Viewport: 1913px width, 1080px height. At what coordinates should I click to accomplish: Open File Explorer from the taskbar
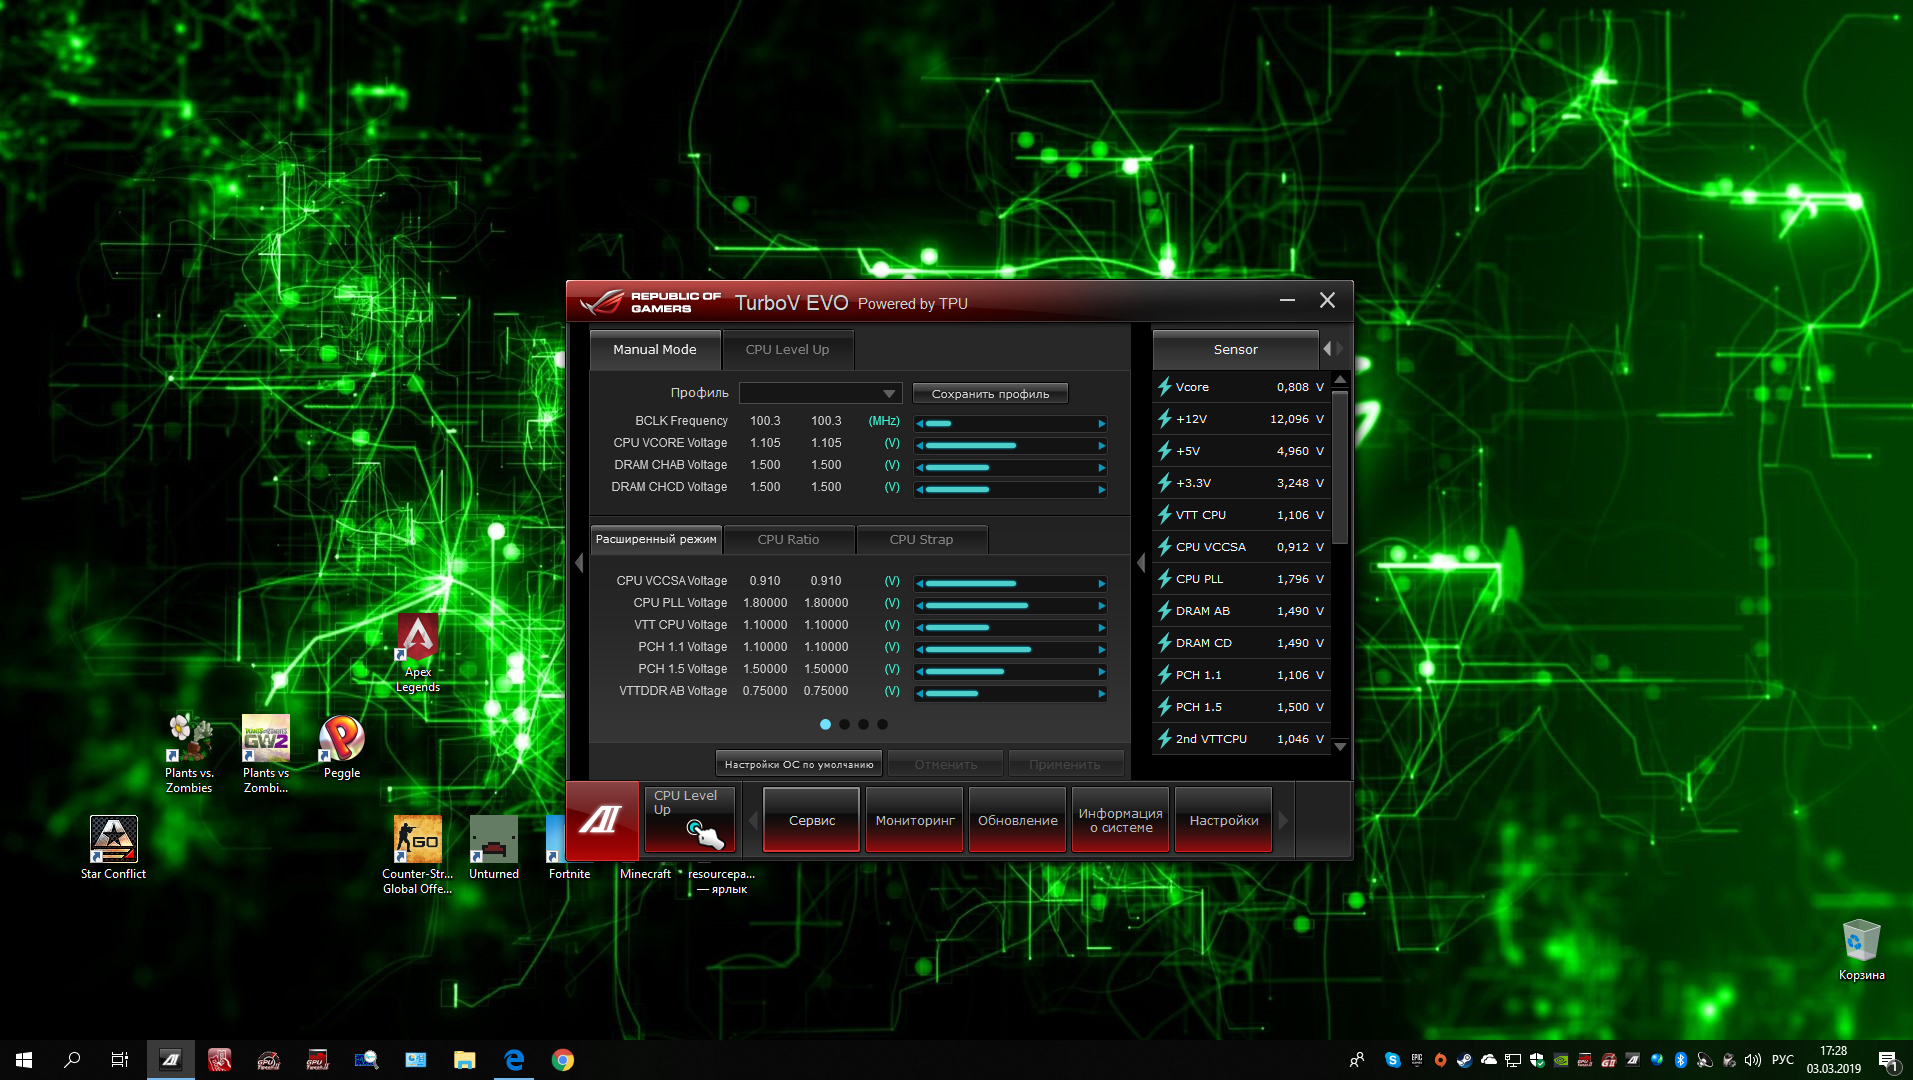(x=464, y=1060)
